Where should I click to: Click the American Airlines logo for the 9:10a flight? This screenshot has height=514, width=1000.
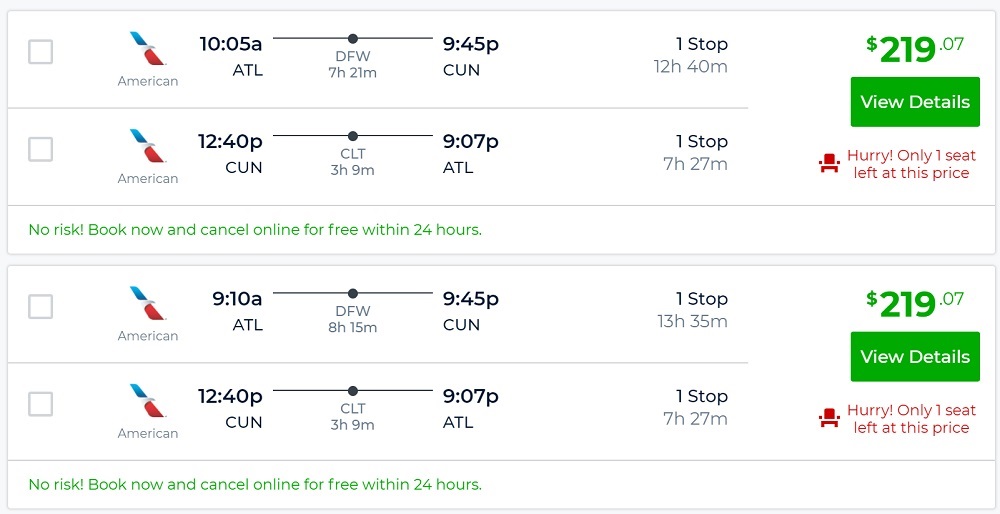click(x=148, y=304)
